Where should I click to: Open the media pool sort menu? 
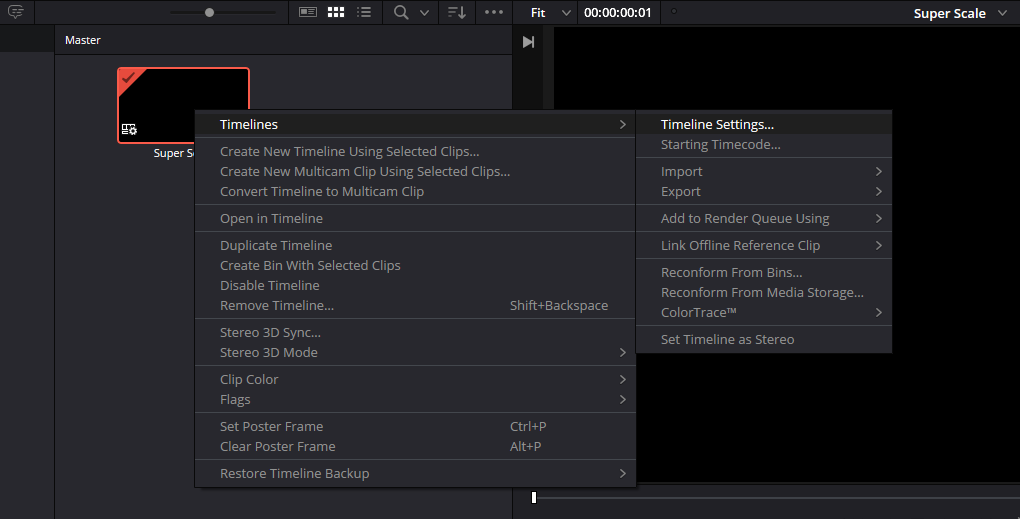click(457, 12)
